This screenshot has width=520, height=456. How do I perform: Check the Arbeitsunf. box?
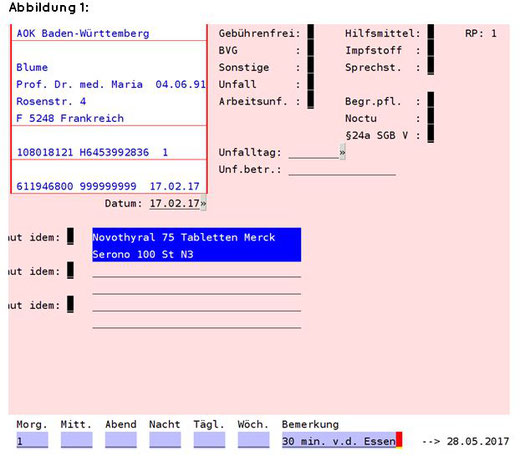coord(310,101)
